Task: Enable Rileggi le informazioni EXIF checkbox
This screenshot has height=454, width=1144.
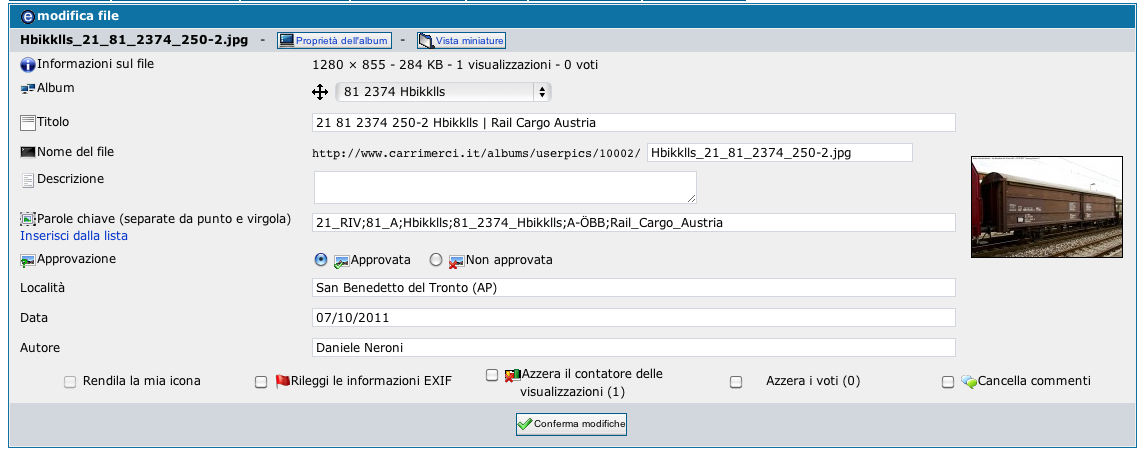Action: [x=261, y=382]
